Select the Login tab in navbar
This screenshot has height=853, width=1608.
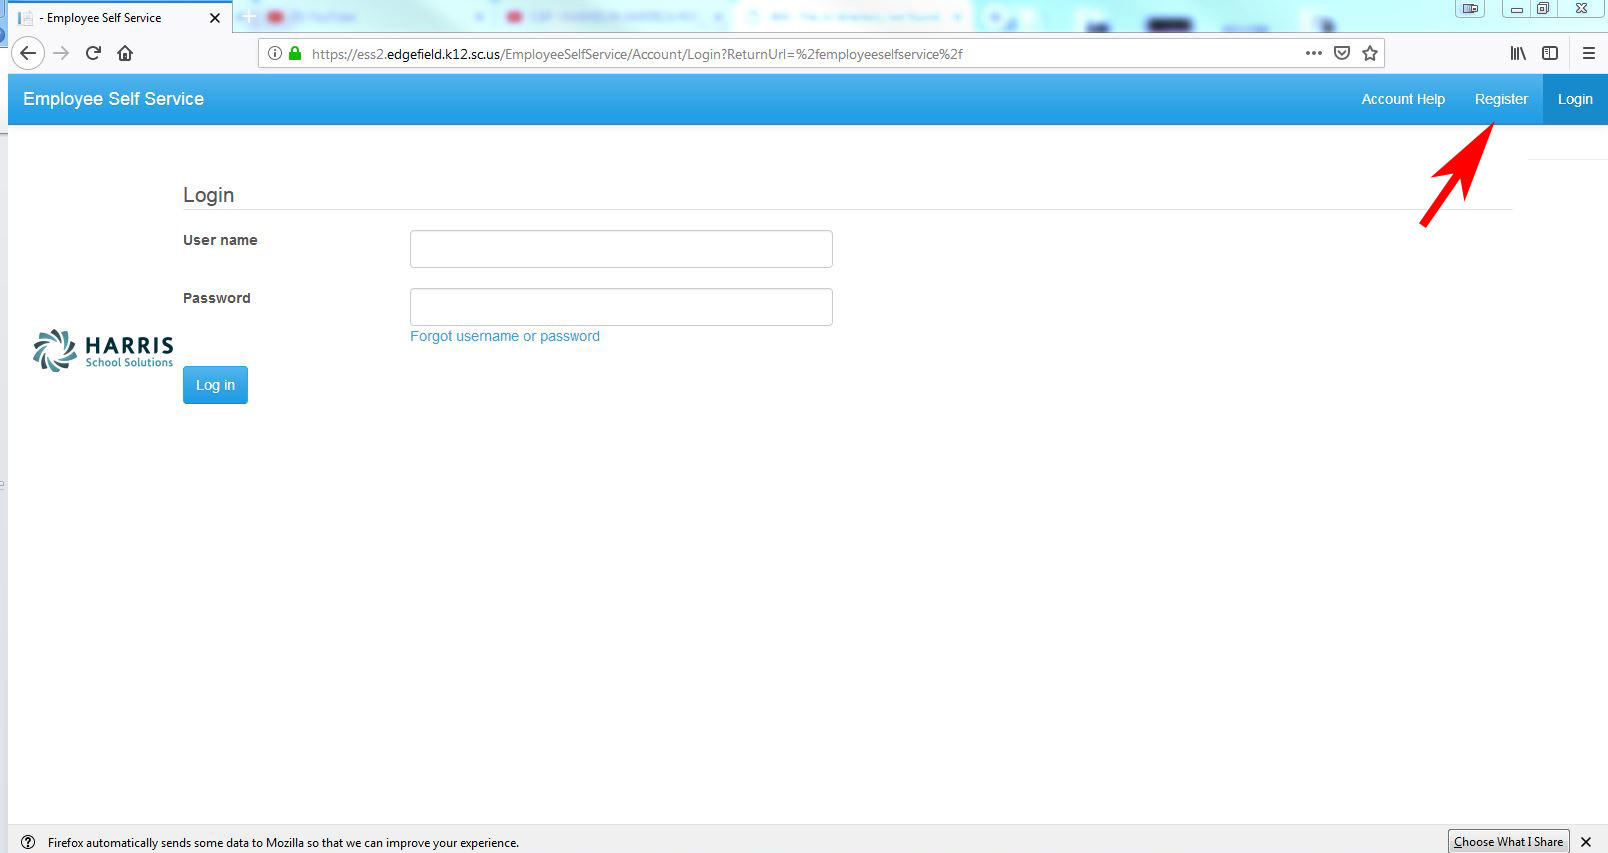tap(1575, 99)
